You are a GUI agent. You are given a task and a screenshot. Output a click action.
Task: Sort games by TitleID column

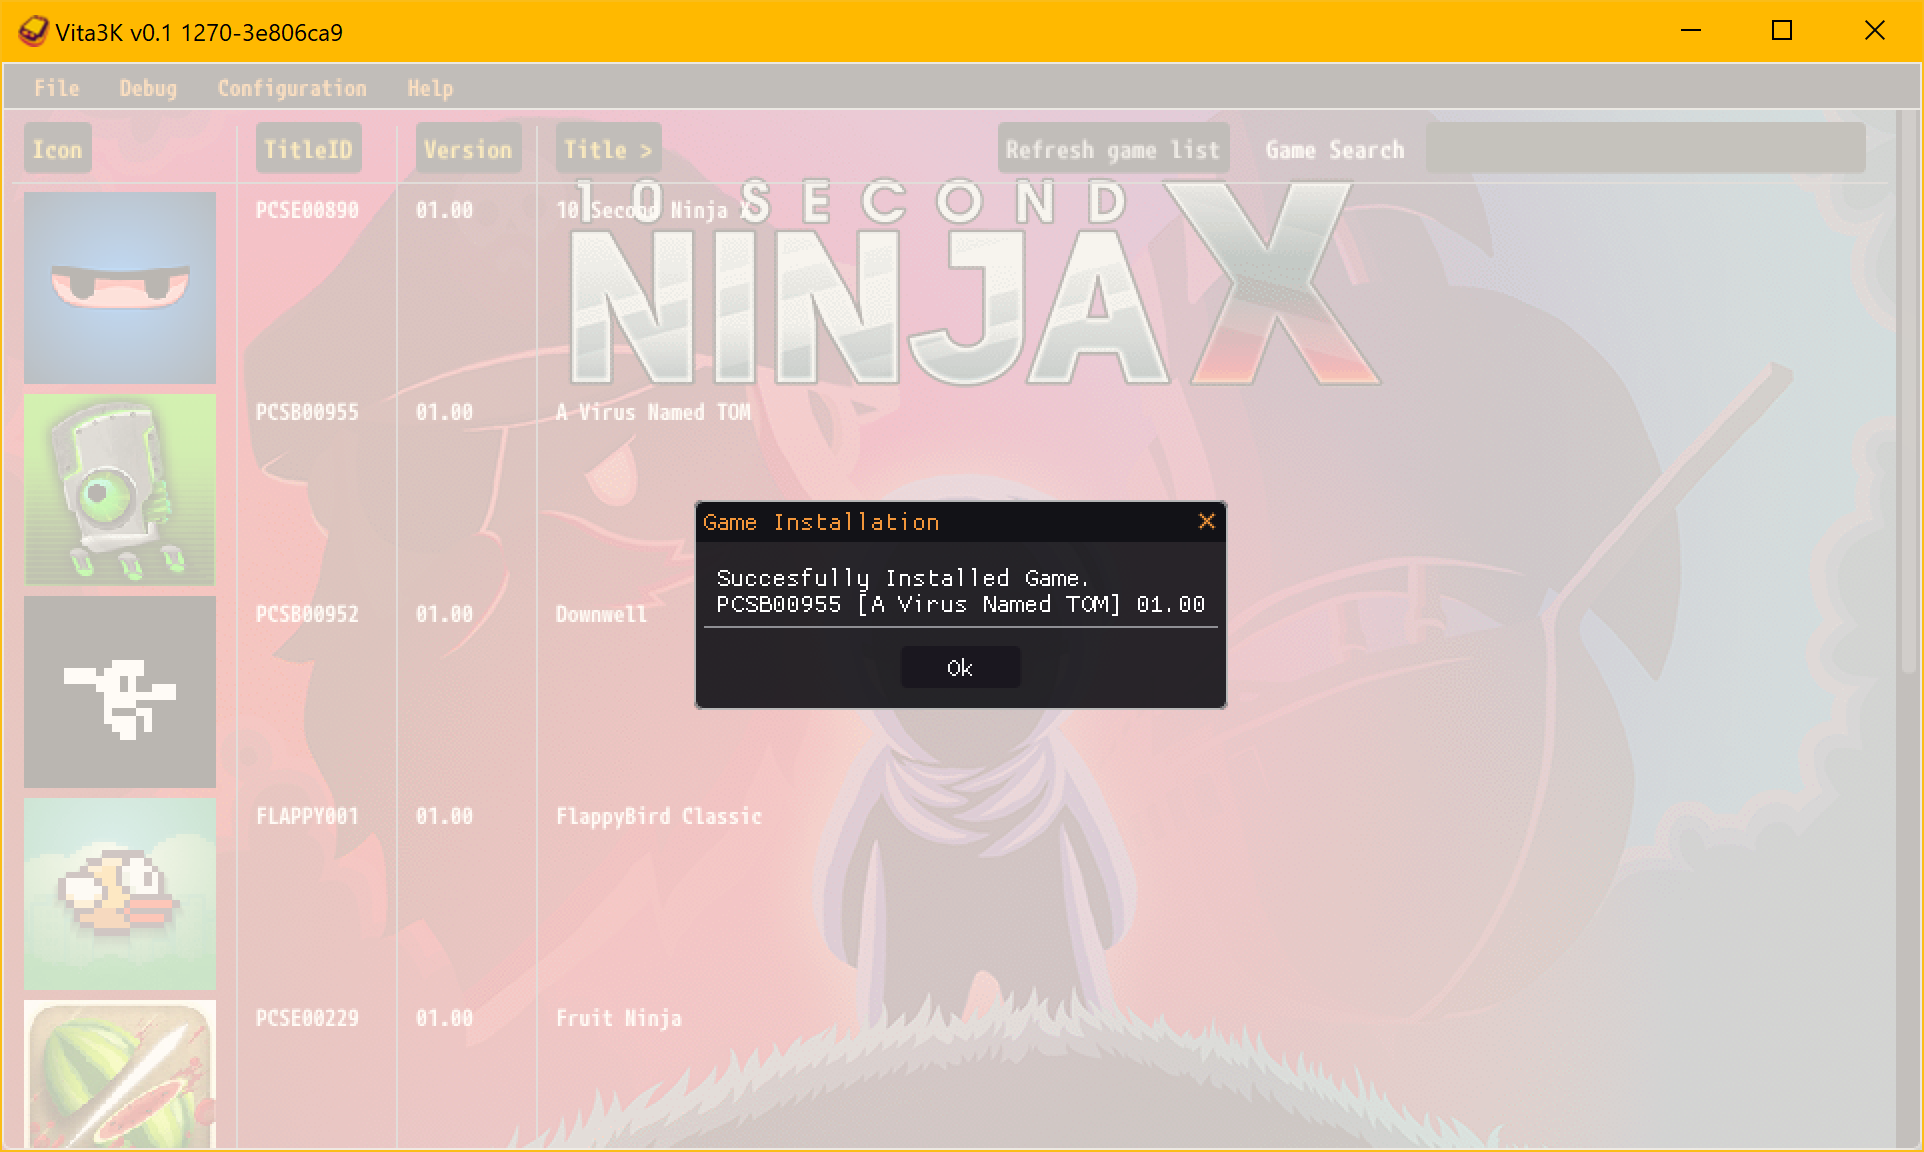click(306, 148)
